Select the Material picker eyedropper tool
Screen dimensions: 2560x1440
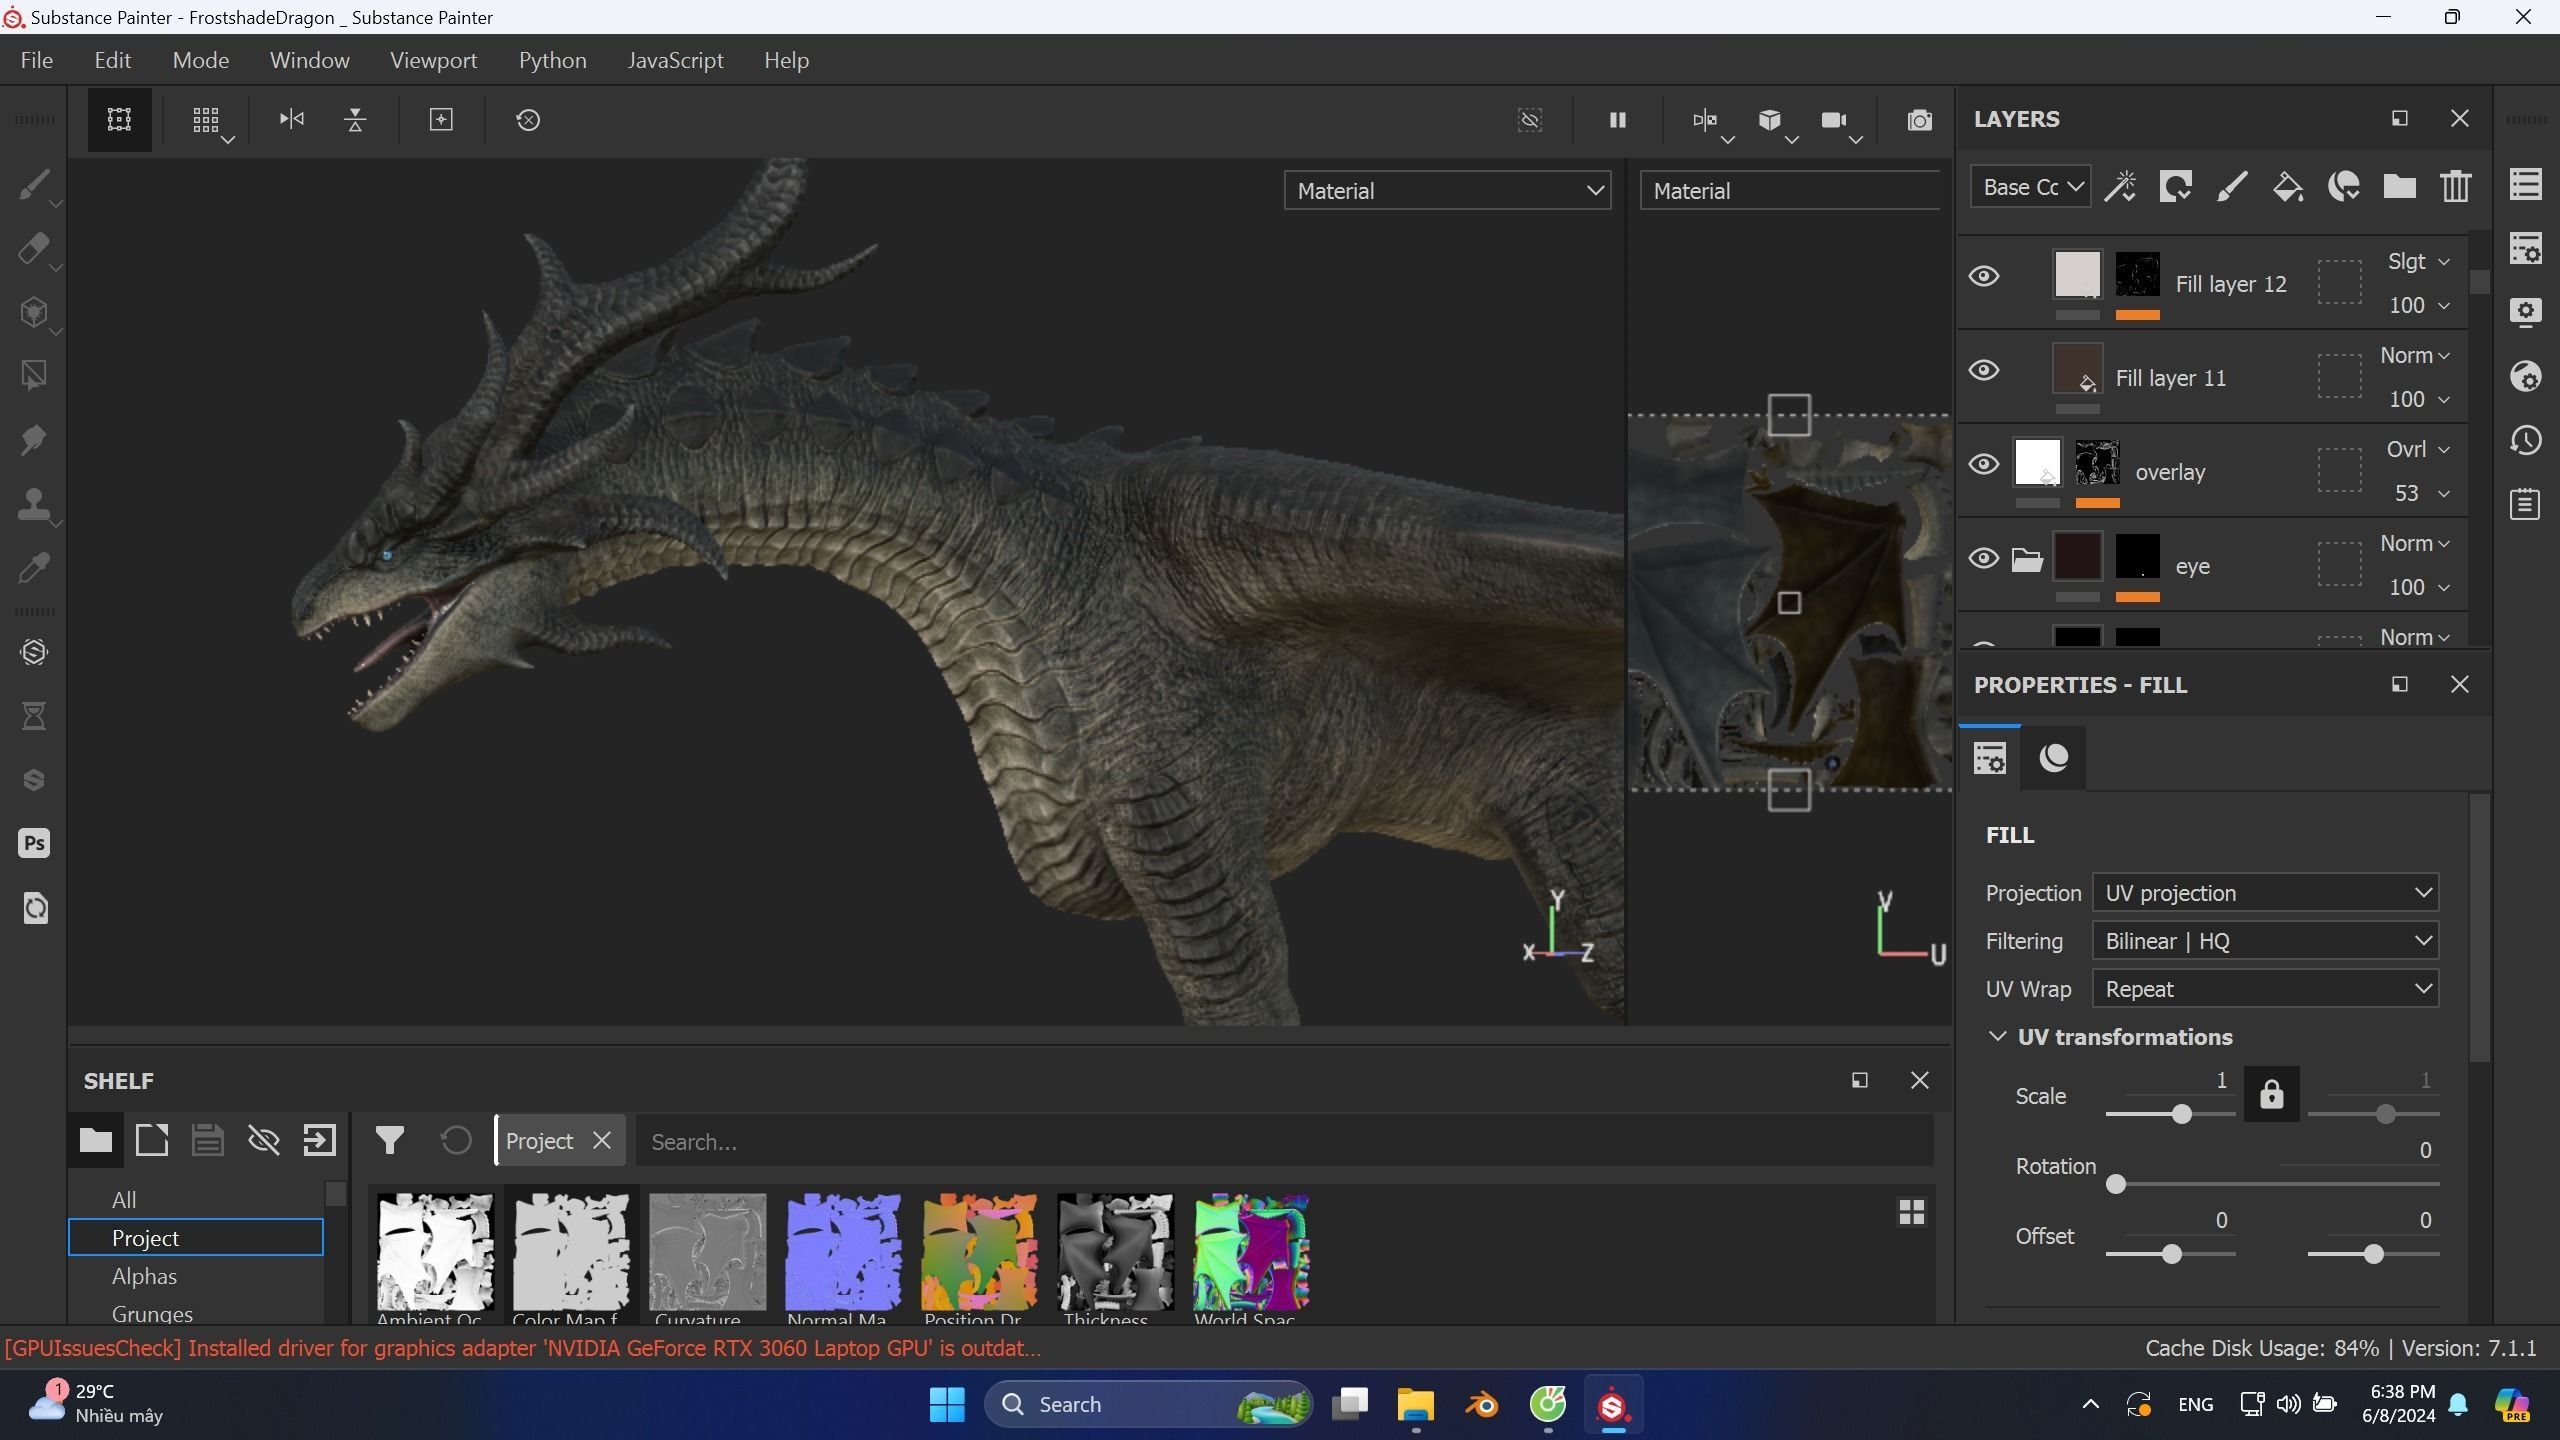[34, 568]
